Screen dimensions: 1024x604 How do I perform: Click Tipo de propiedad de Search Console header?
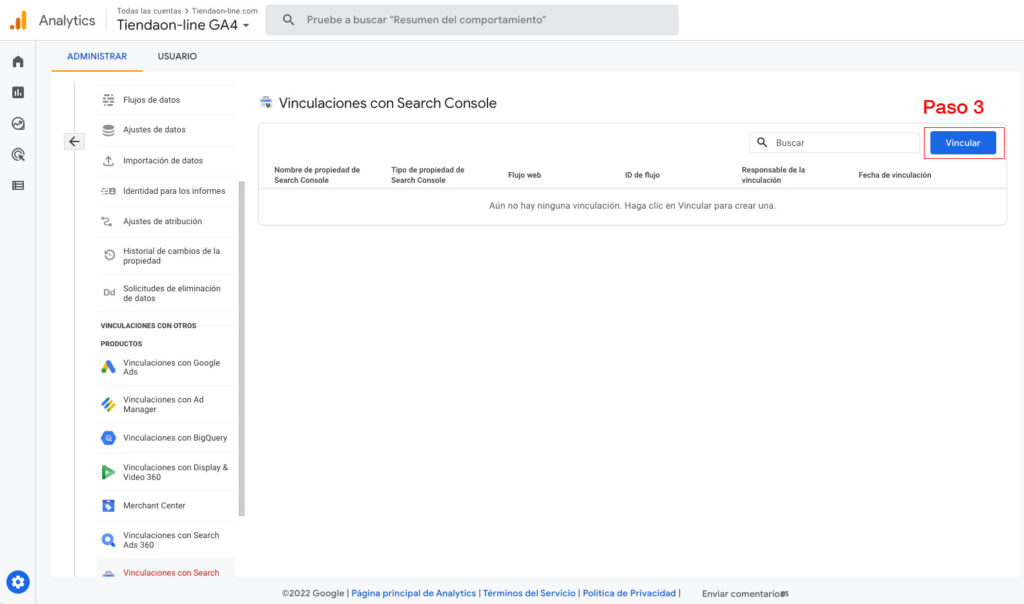[x=428, y=175]
